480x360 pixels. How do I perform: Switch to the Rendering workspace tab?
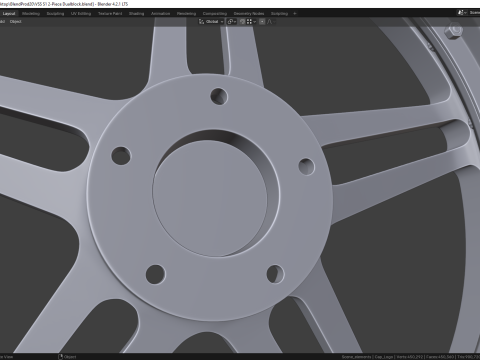click(186, 14)
